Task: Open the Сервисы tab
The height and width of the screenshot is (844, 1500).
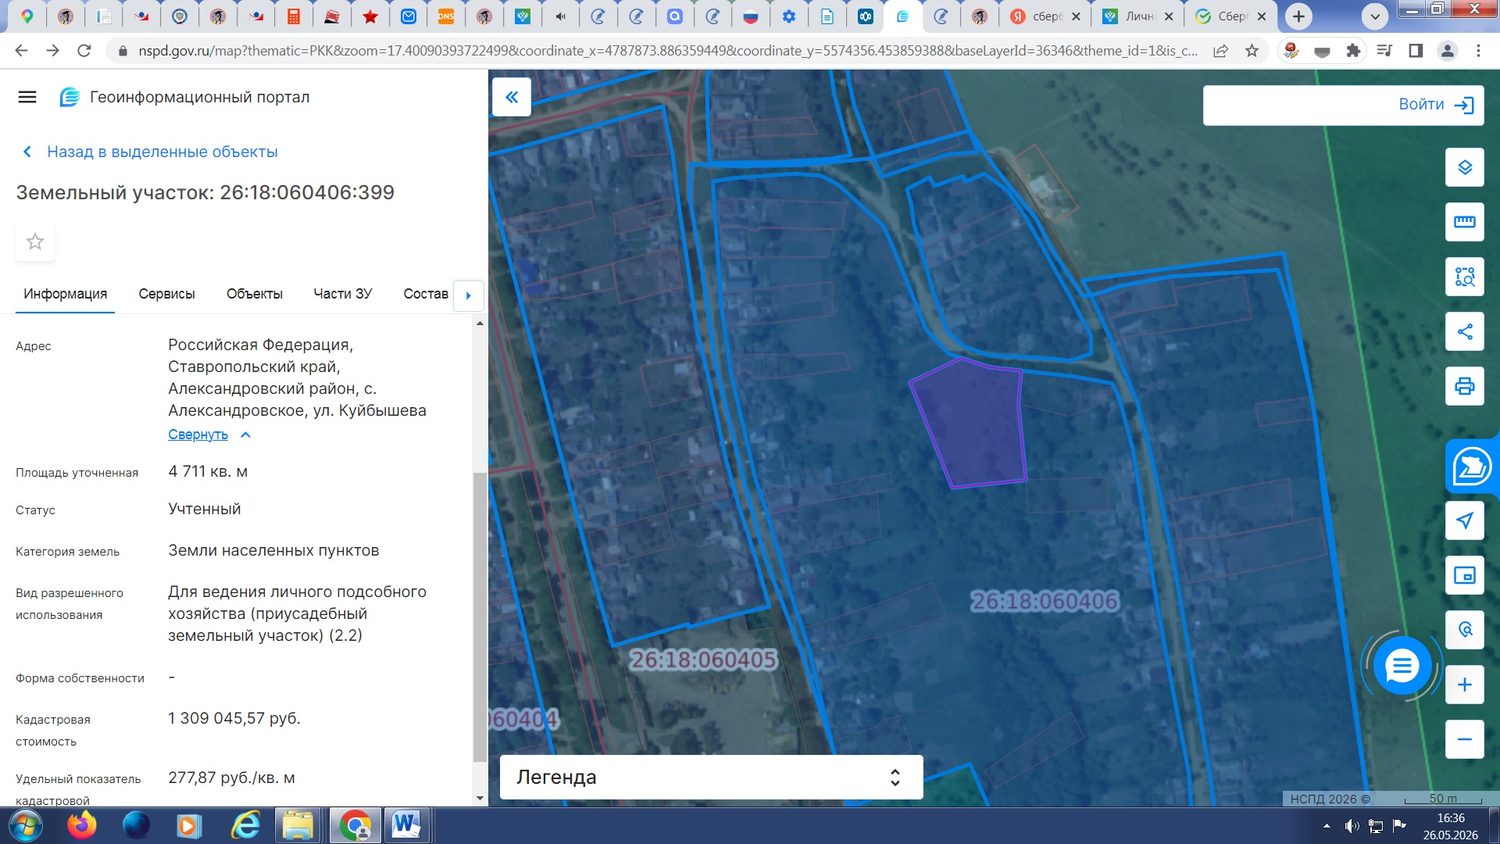Action: pos(167,294)
